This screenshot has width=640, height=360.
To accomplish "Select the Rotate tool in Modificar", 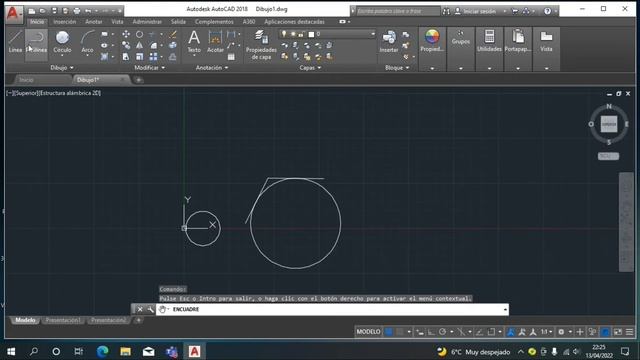I will [x=140, y=34].
